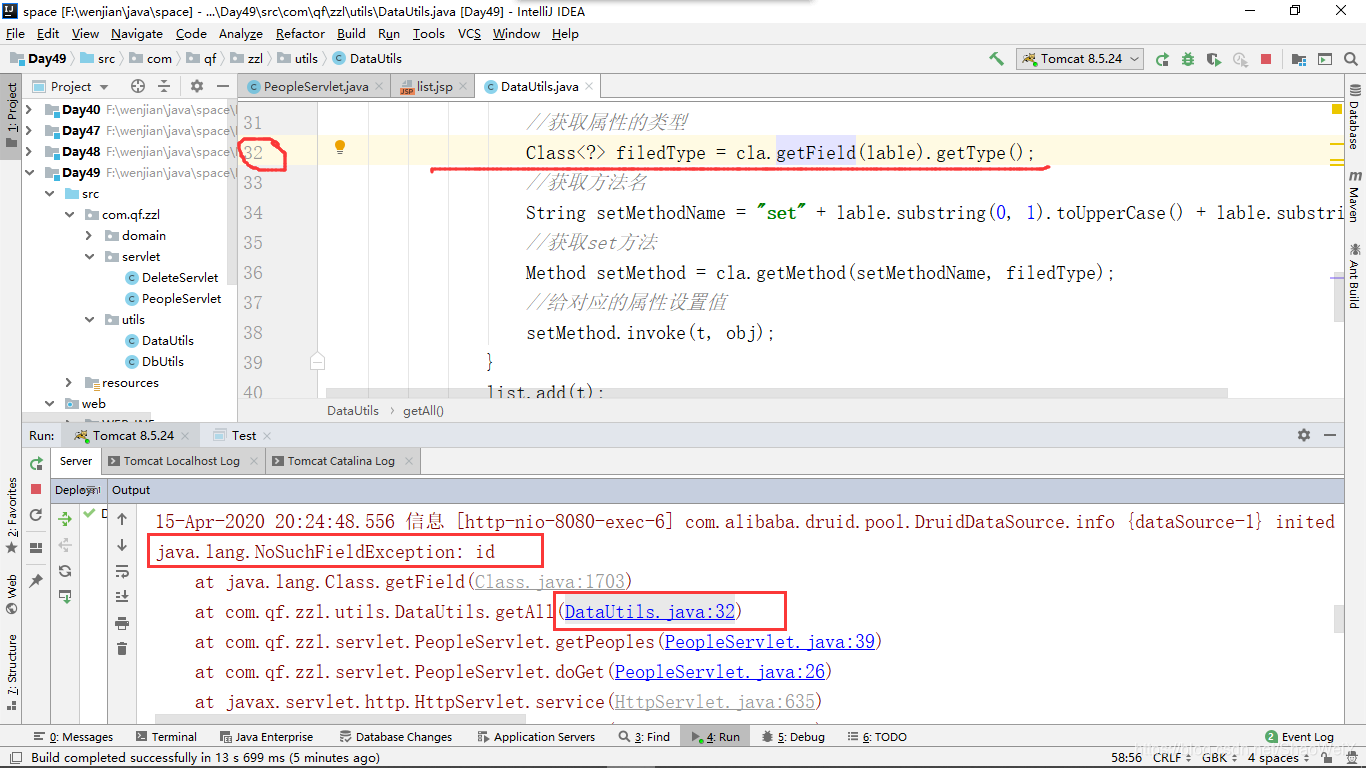Open the Navigate menu
This screenshot has height=768, width=1366.
[136, 34]
